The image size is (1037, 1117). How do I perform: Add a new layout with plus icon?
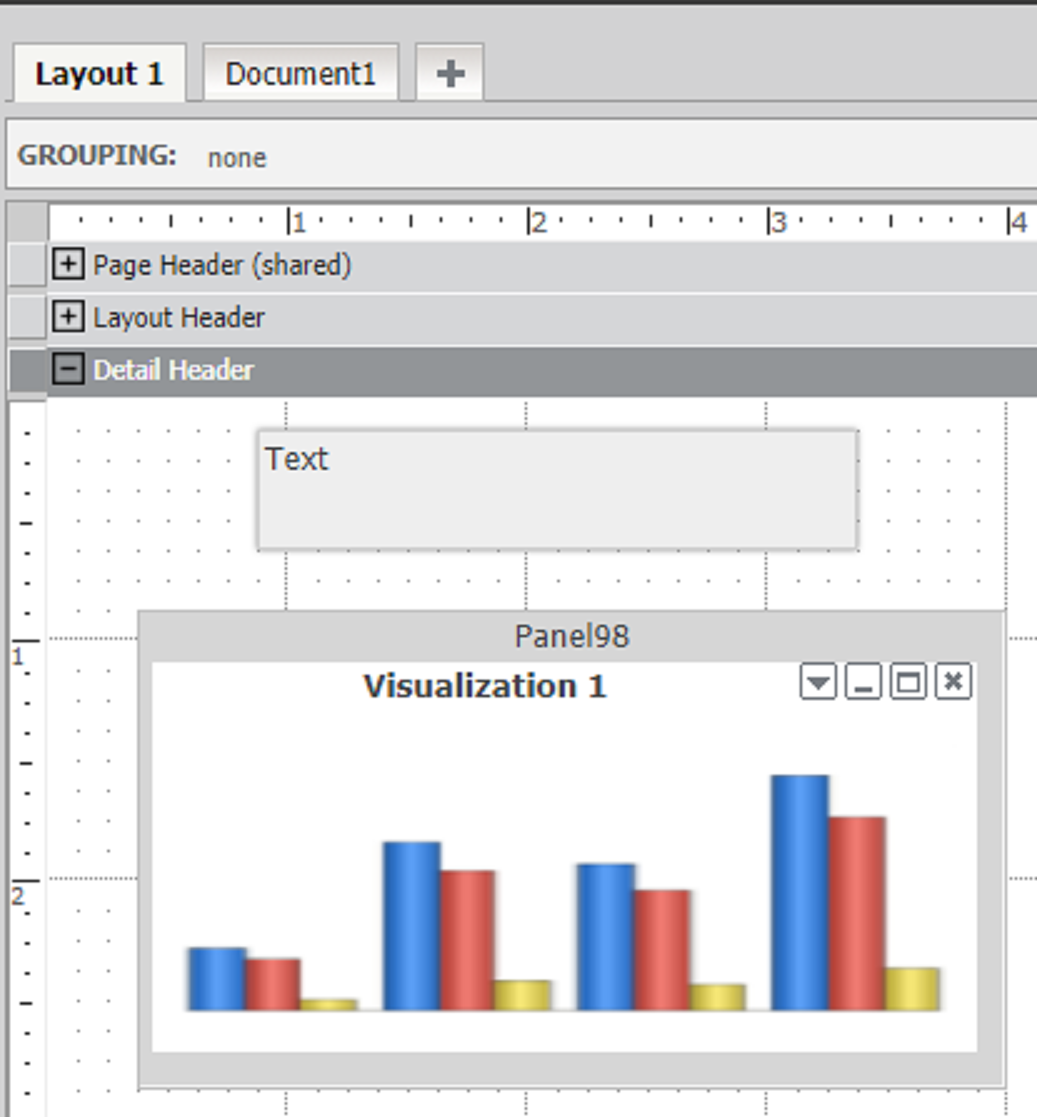pyautogui.click(x=450, y=73)
